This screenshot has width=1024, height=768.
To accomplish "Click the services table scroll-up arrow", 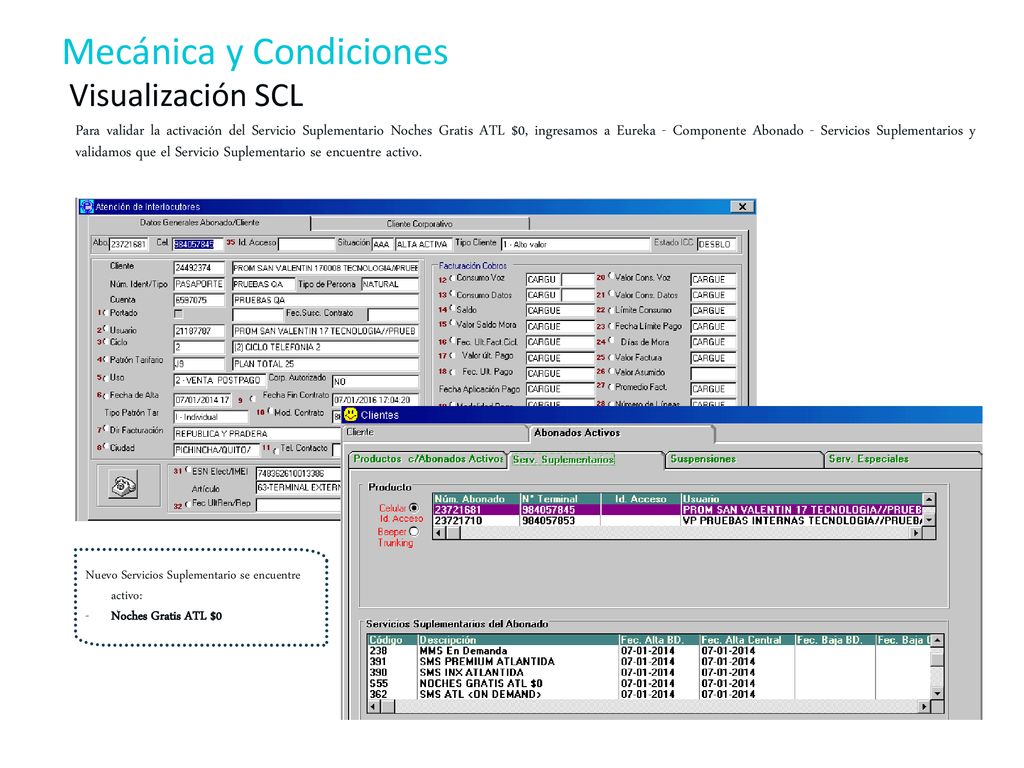I will [937, 641].
